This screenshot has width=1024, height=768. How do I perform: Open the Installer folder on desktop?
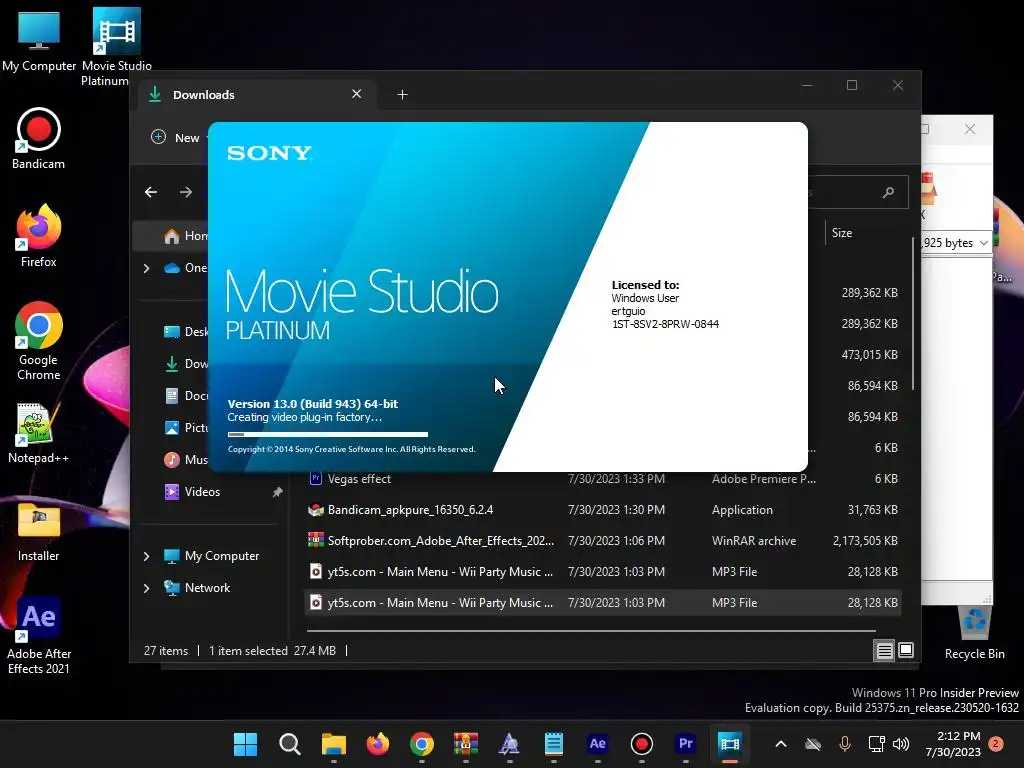tap(39, 533)
